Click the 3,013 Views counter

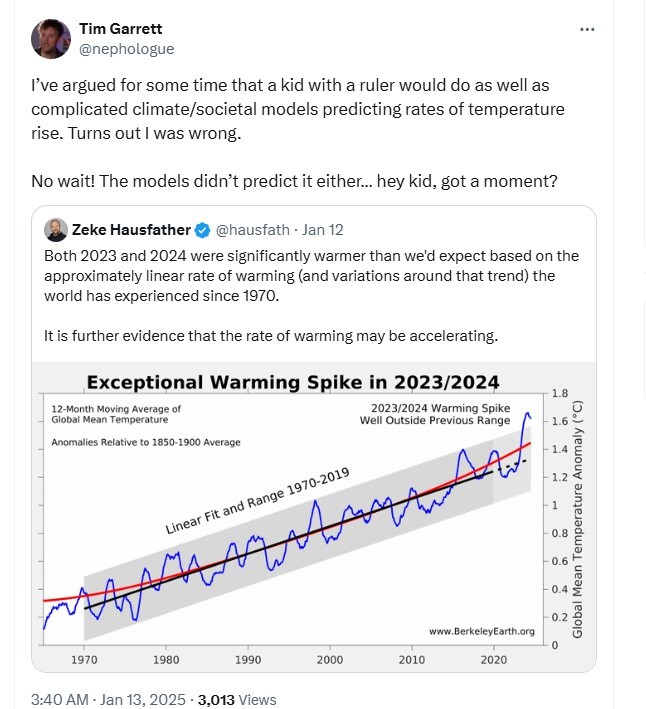(x=237, y=700)
